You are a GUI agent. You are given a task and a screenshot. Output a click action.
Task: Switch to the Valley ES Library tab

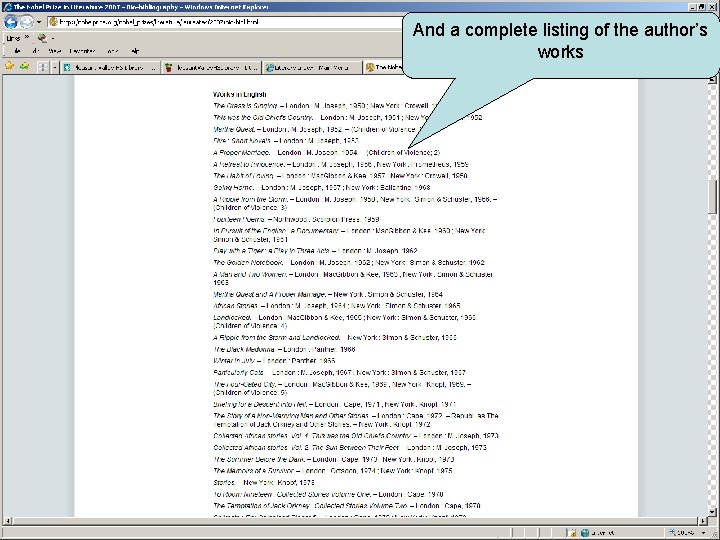[x=110, y=68]
